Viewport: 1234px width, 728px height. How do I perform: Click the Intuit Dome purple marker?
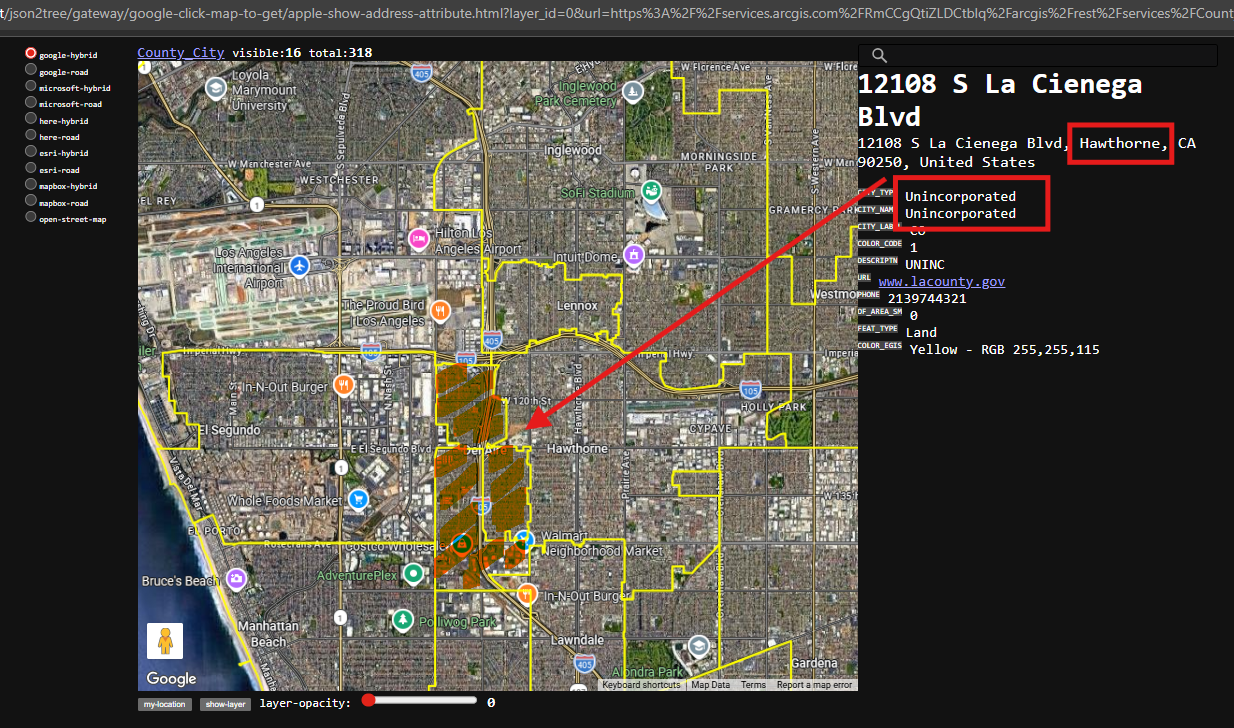(x=632, y=255)
